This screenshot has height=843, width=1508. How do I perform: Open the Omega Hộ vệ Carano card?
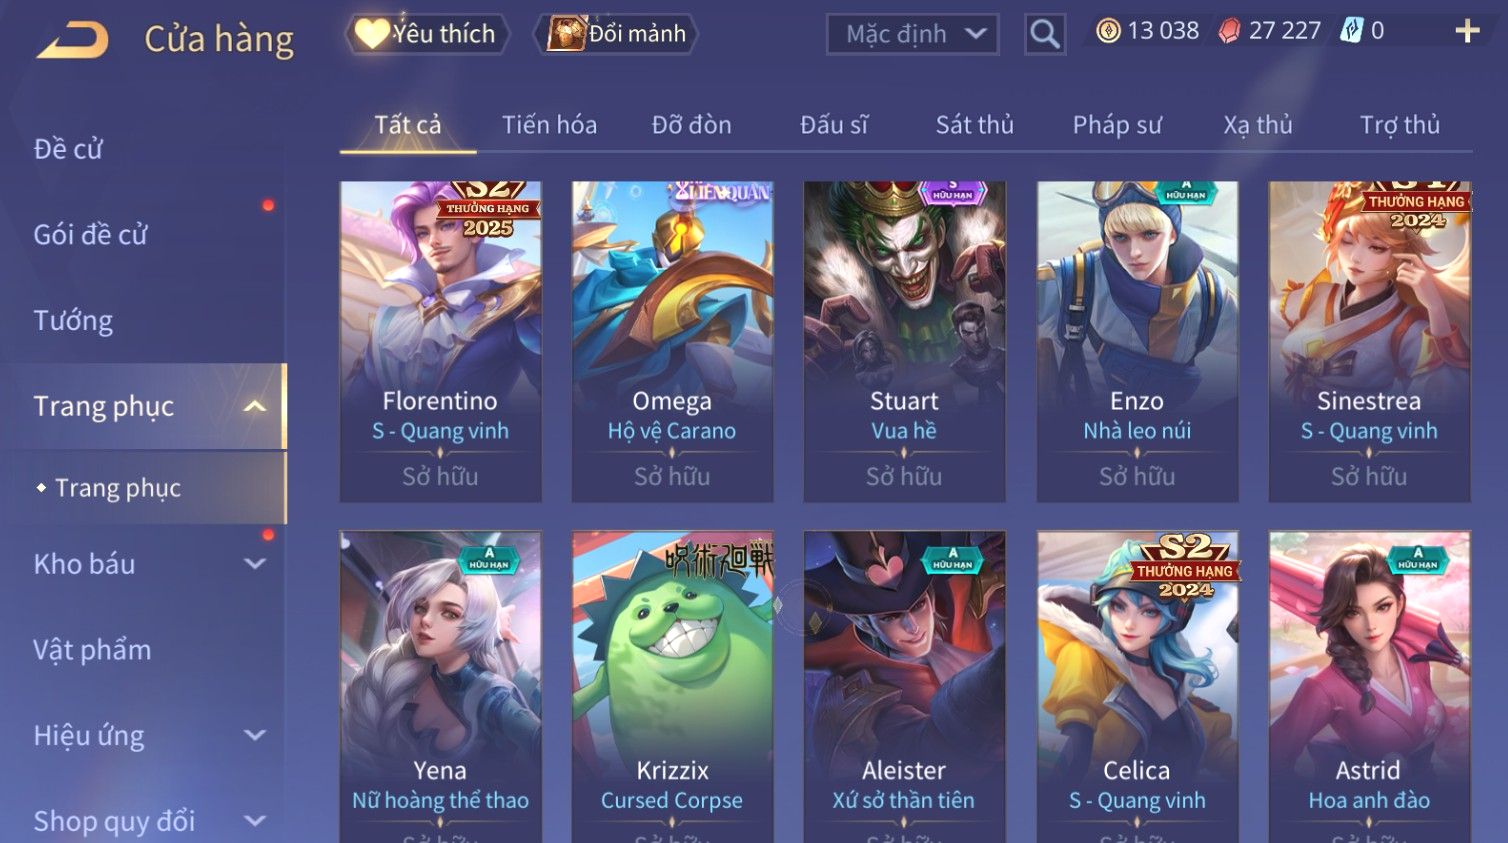(672, 341)
